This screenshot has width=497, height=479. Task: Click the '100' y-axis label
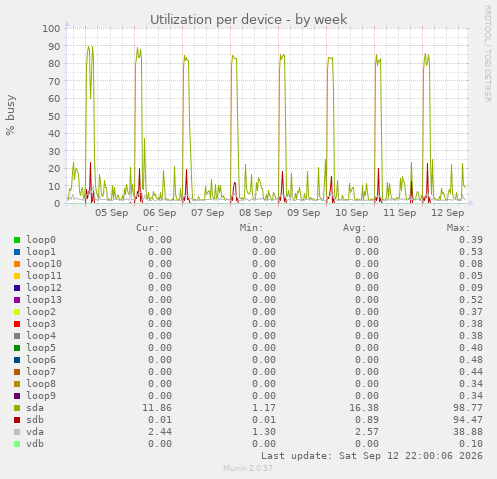[51, 28]
